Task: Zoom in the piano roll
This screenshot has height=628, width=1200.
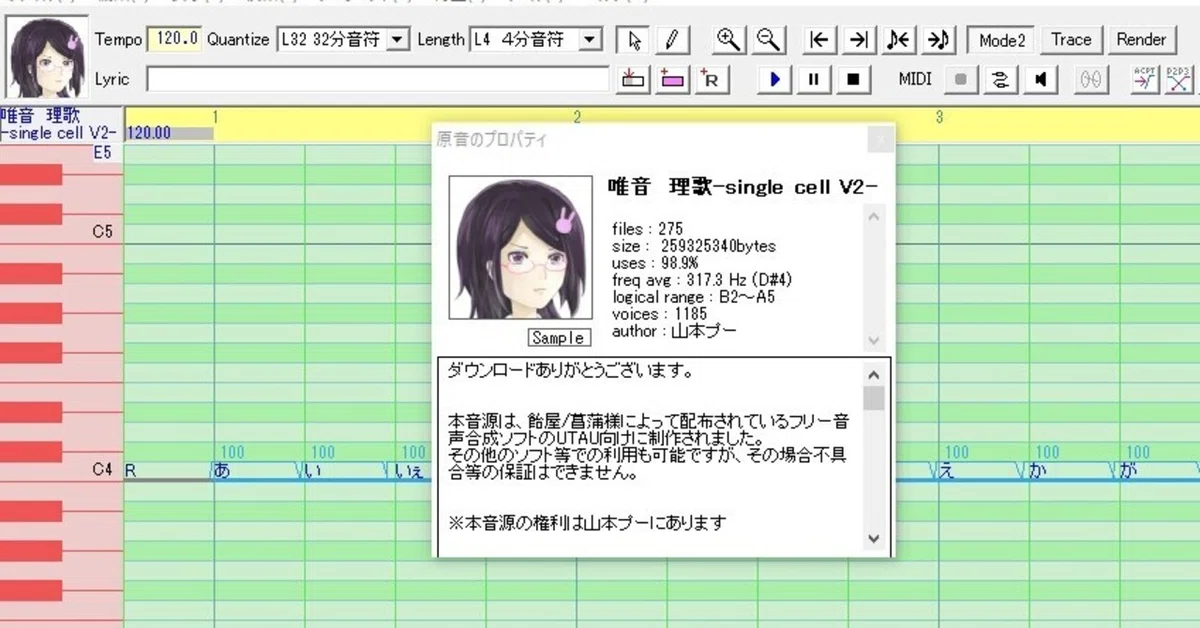Action: 729,40
